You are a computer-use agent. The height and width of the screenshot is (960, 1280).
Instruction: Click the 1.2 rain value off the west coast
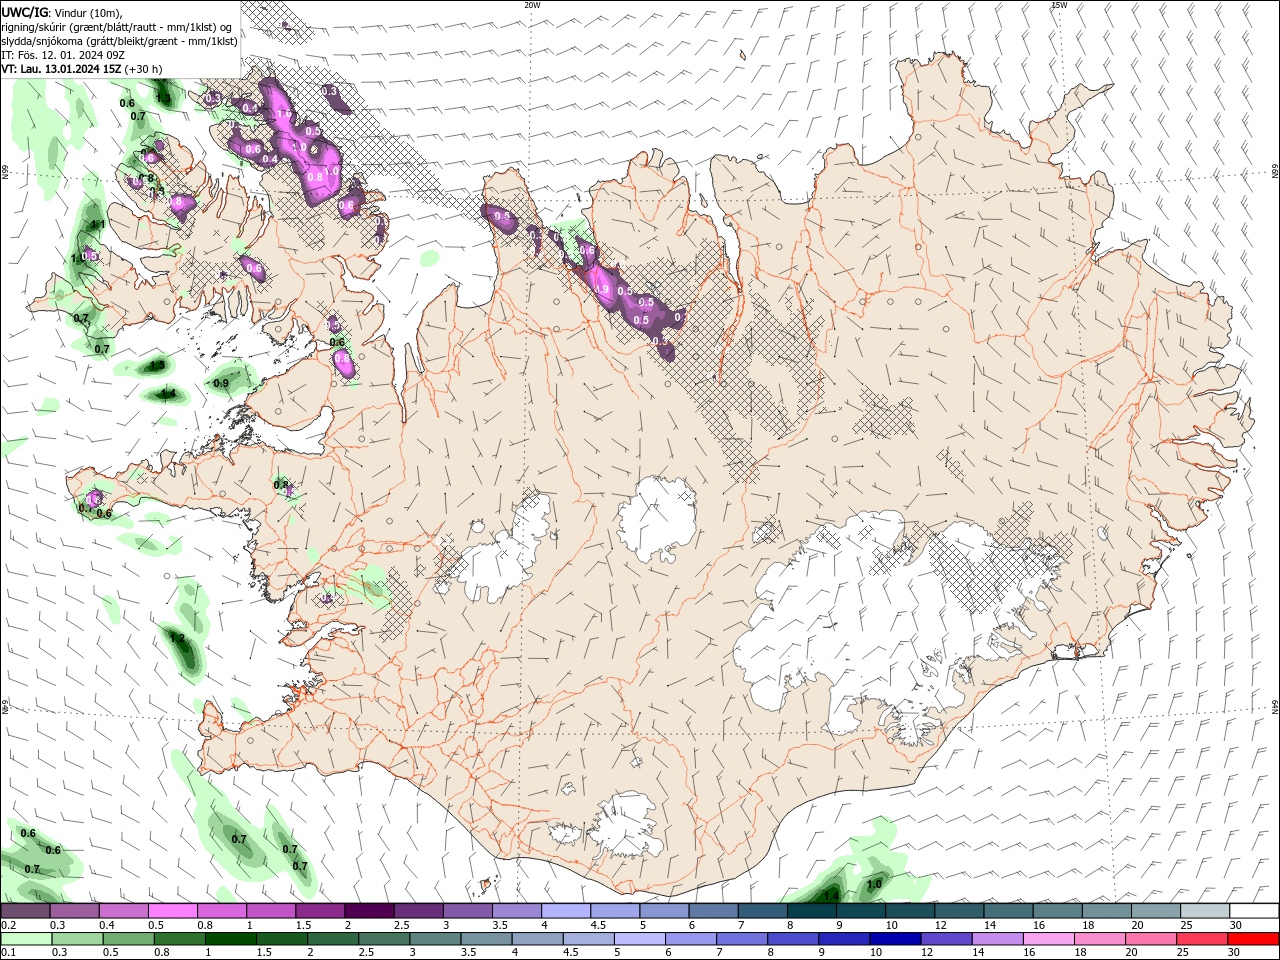tap(177, 637)
